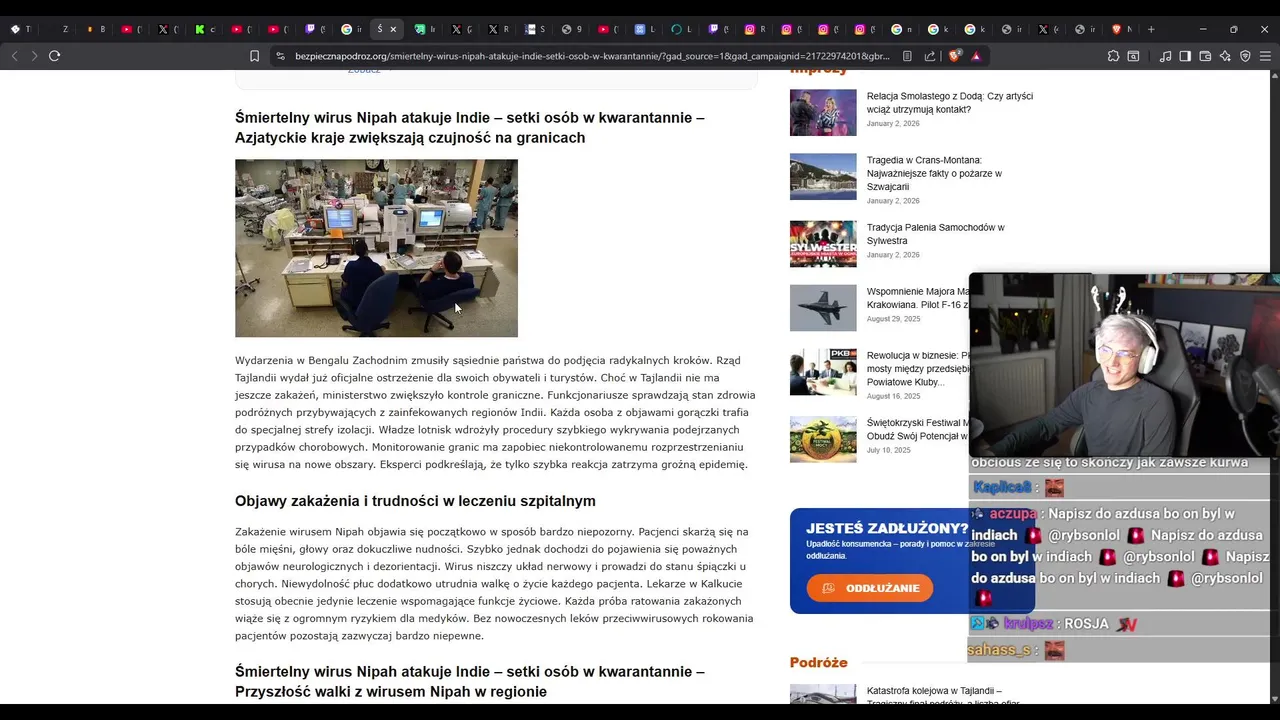Click the fighter jet thumbnail
1280x720 pixels.
click(823, 308)
